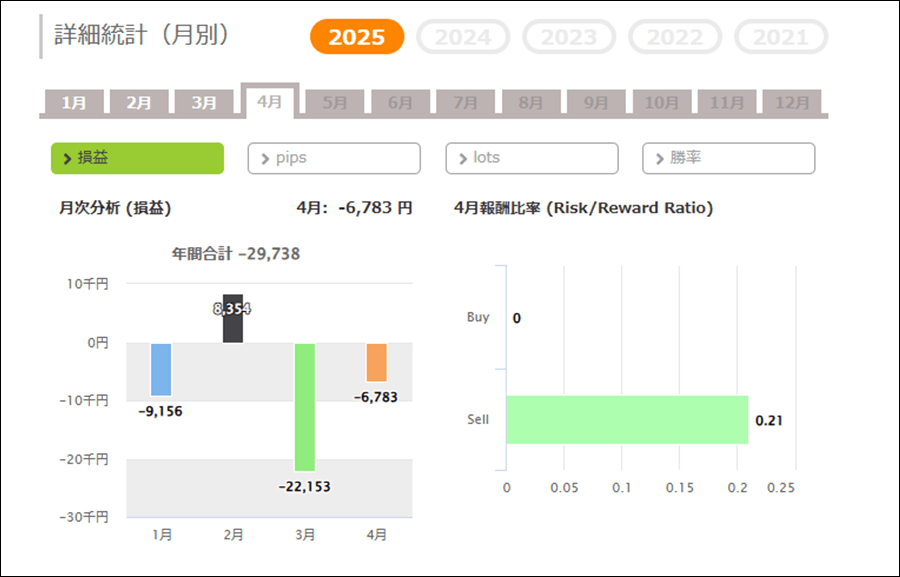Image resolution: width=900 pixels, height=577 pixels.
Task: Open the 6月 tab
Action: click(x=400, y=102)
